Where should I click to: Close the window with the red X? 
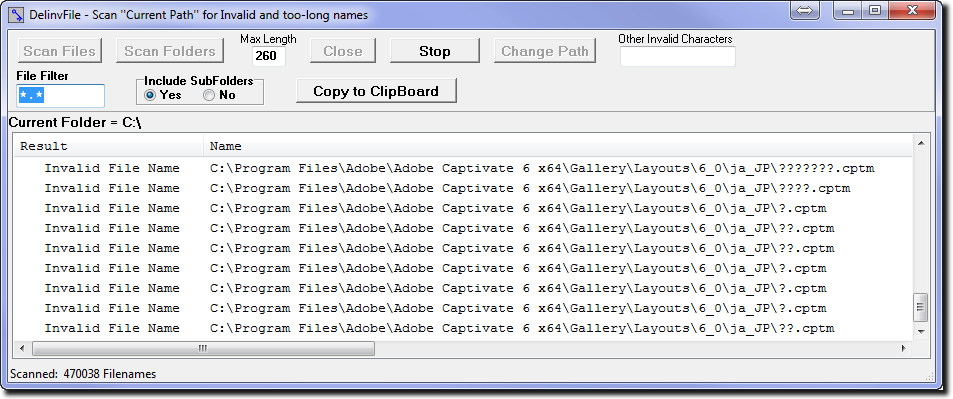(x=912, y=10)
